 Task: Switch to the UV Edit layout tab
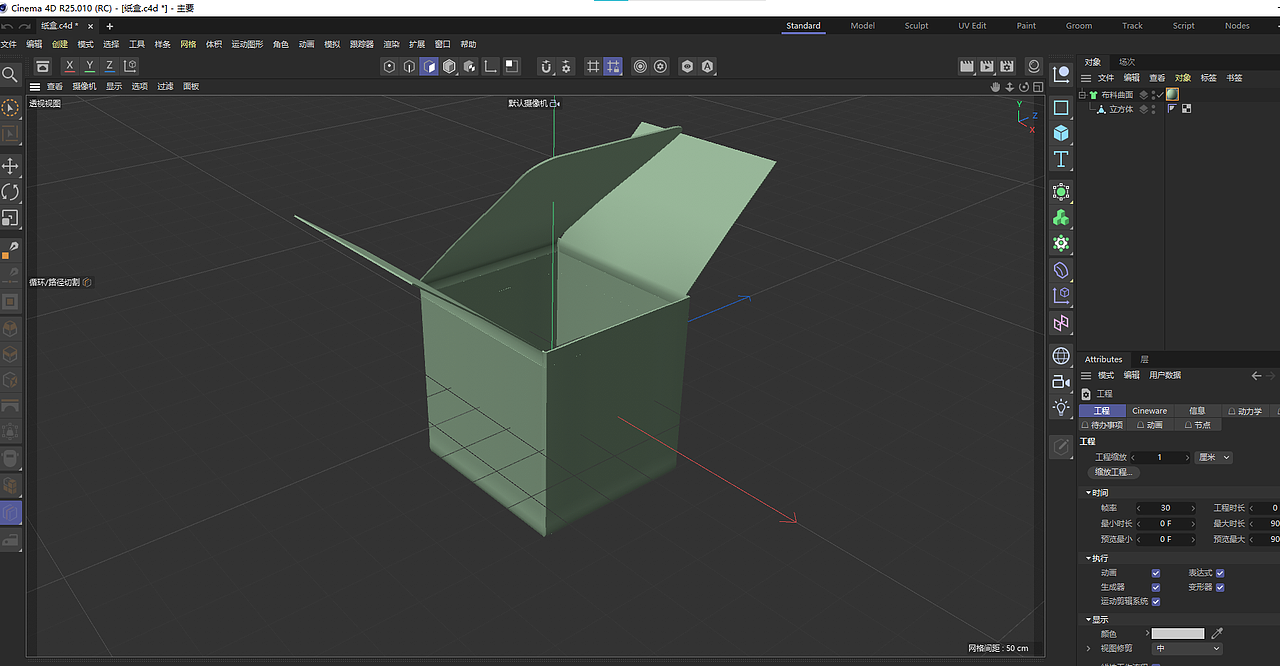[x=972, y=26]
